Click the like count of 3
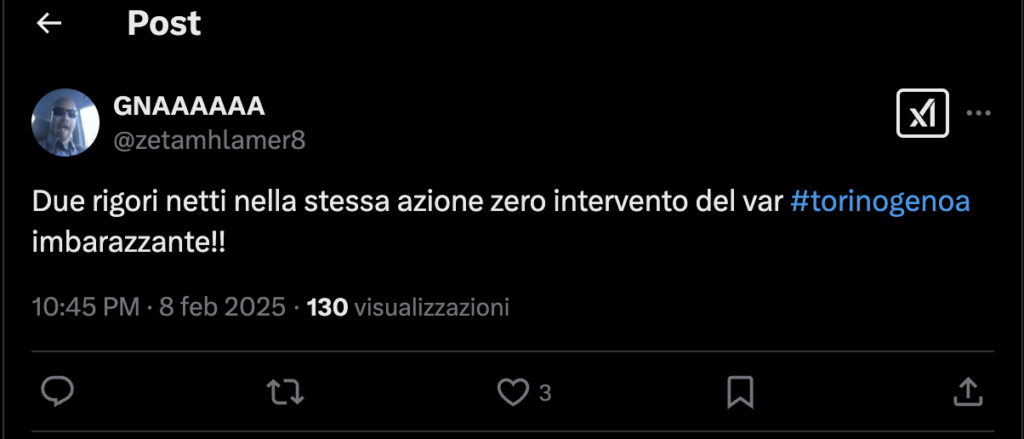The height and width of the screenshot is (439, 1024). pos(545,393)
